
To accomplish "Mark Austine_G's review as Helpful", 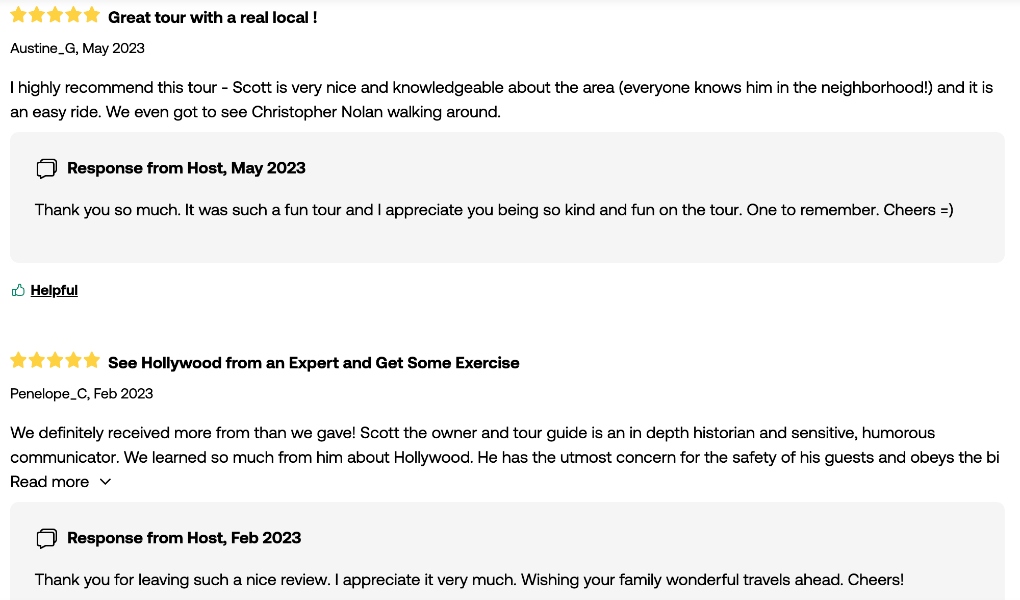I will click(x=54, y=290).
